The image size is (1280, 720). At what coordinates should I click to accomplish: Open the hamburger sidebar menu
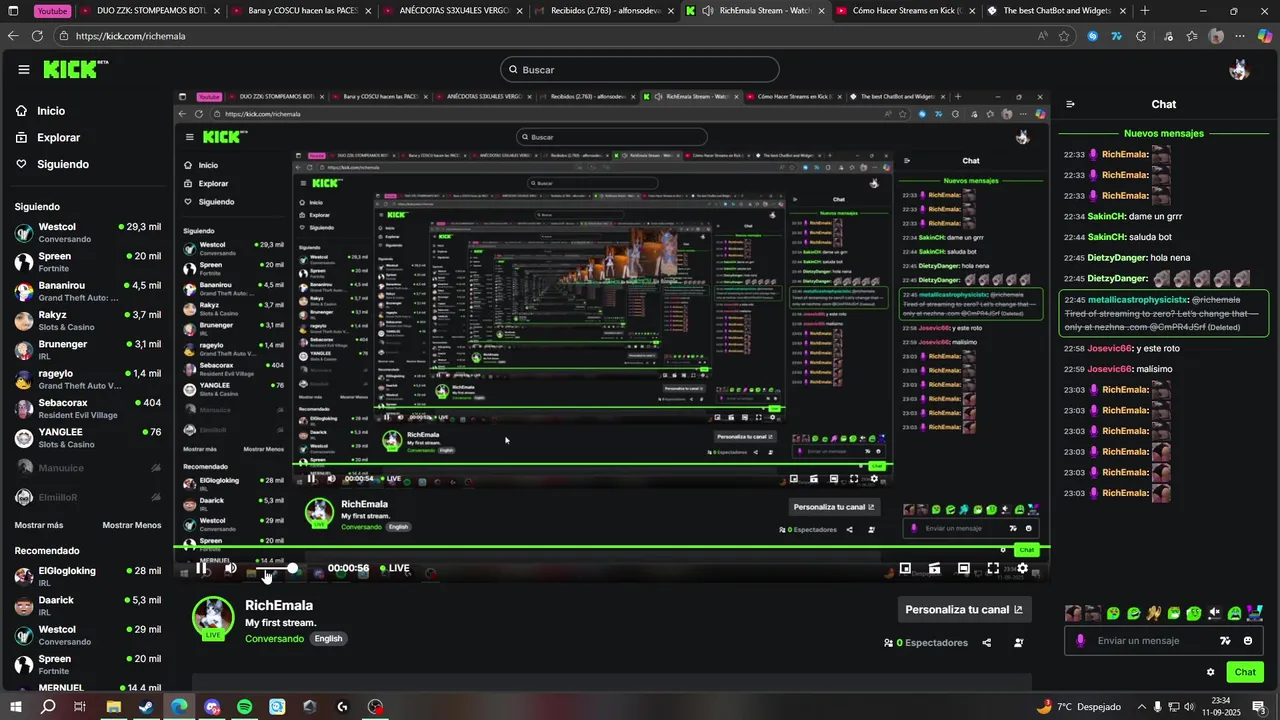pos(24,69)
